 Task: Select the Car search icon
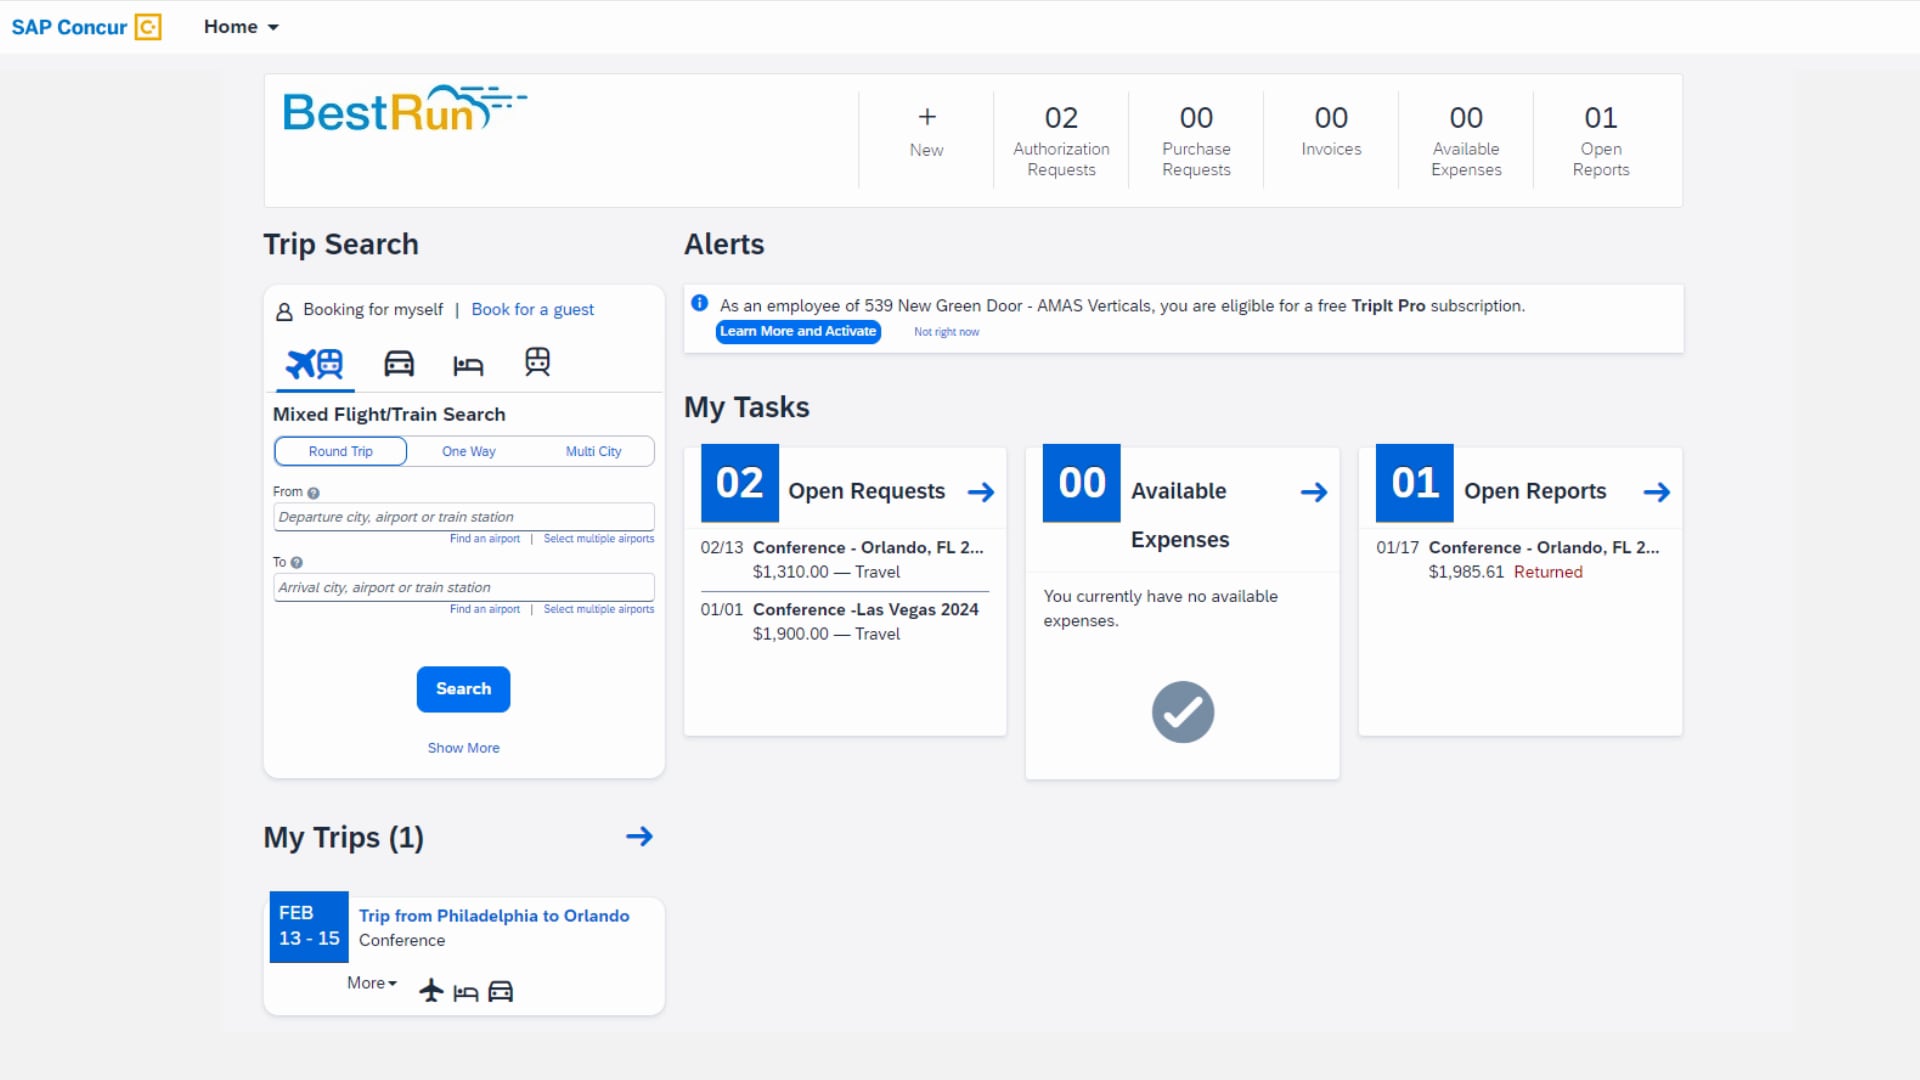[x=399, y=364]
